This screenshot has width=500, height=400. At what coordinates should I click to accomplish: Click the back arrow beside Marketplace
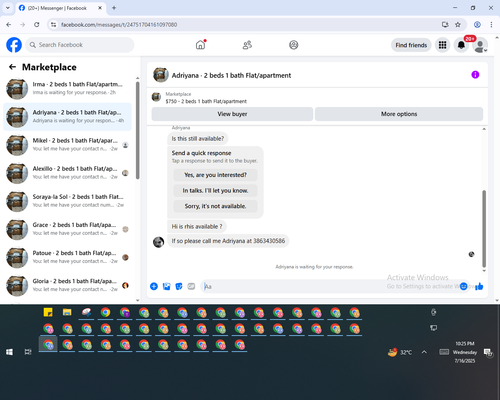(x=12, y=67)
